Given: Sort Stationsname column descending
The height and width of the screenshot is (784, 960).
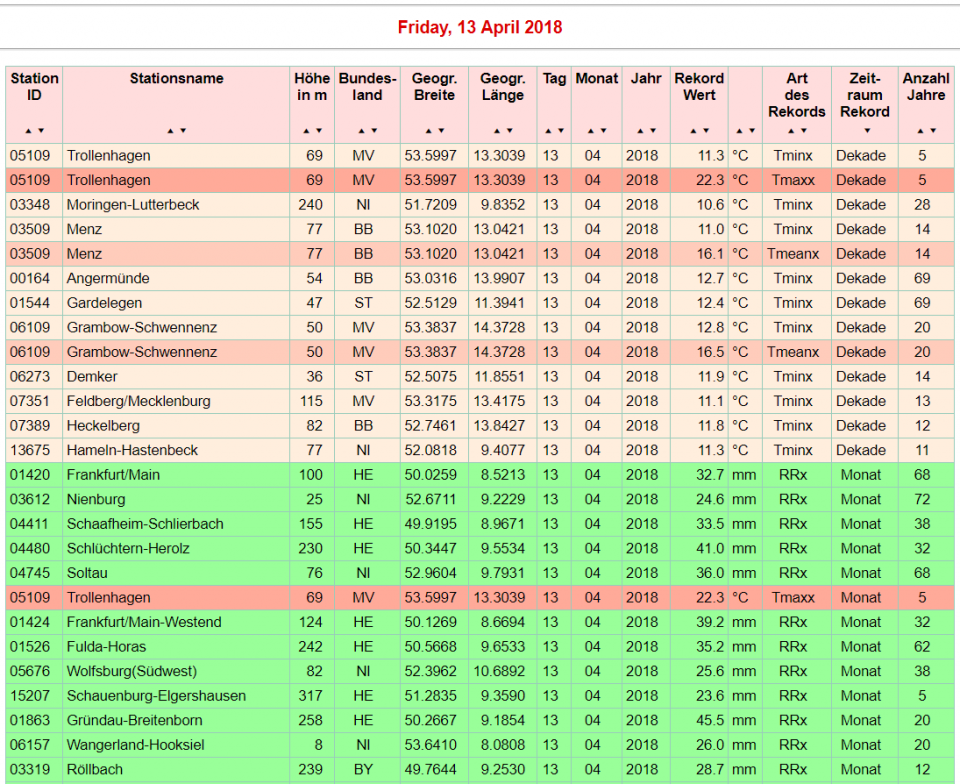Looking at the screenshot, I should click(183, 131).
